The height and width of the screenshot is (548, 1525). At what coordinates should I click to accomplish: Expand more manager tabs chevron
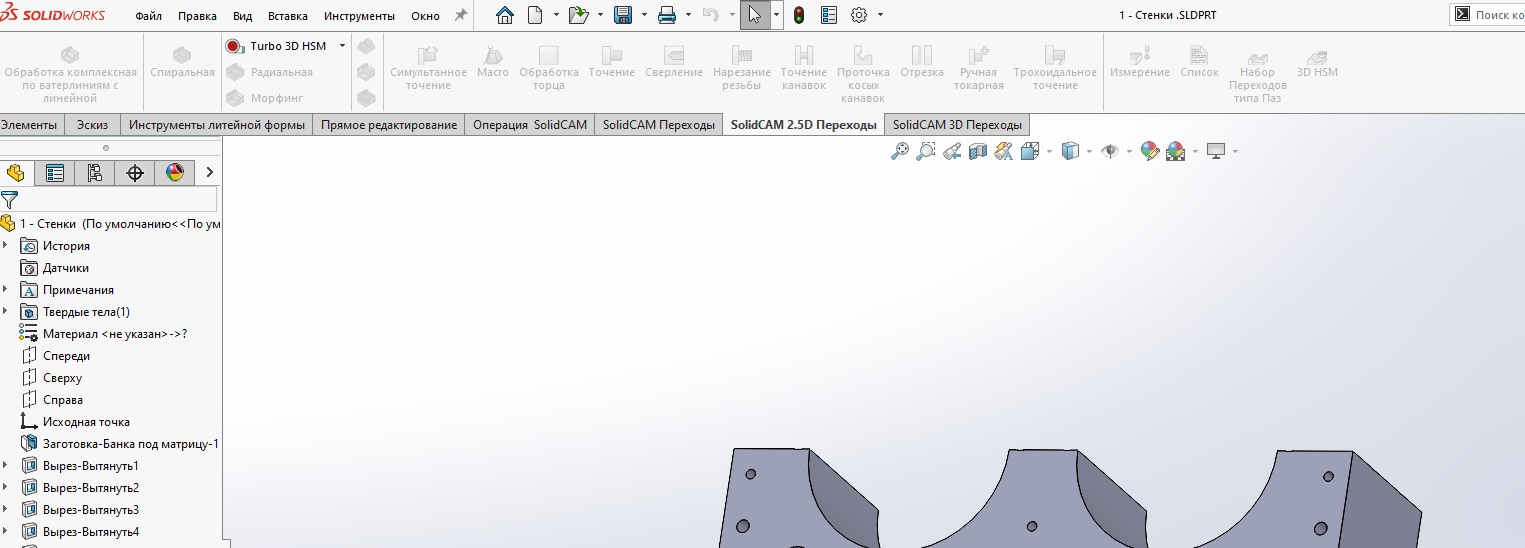click(x=209, y=172)
